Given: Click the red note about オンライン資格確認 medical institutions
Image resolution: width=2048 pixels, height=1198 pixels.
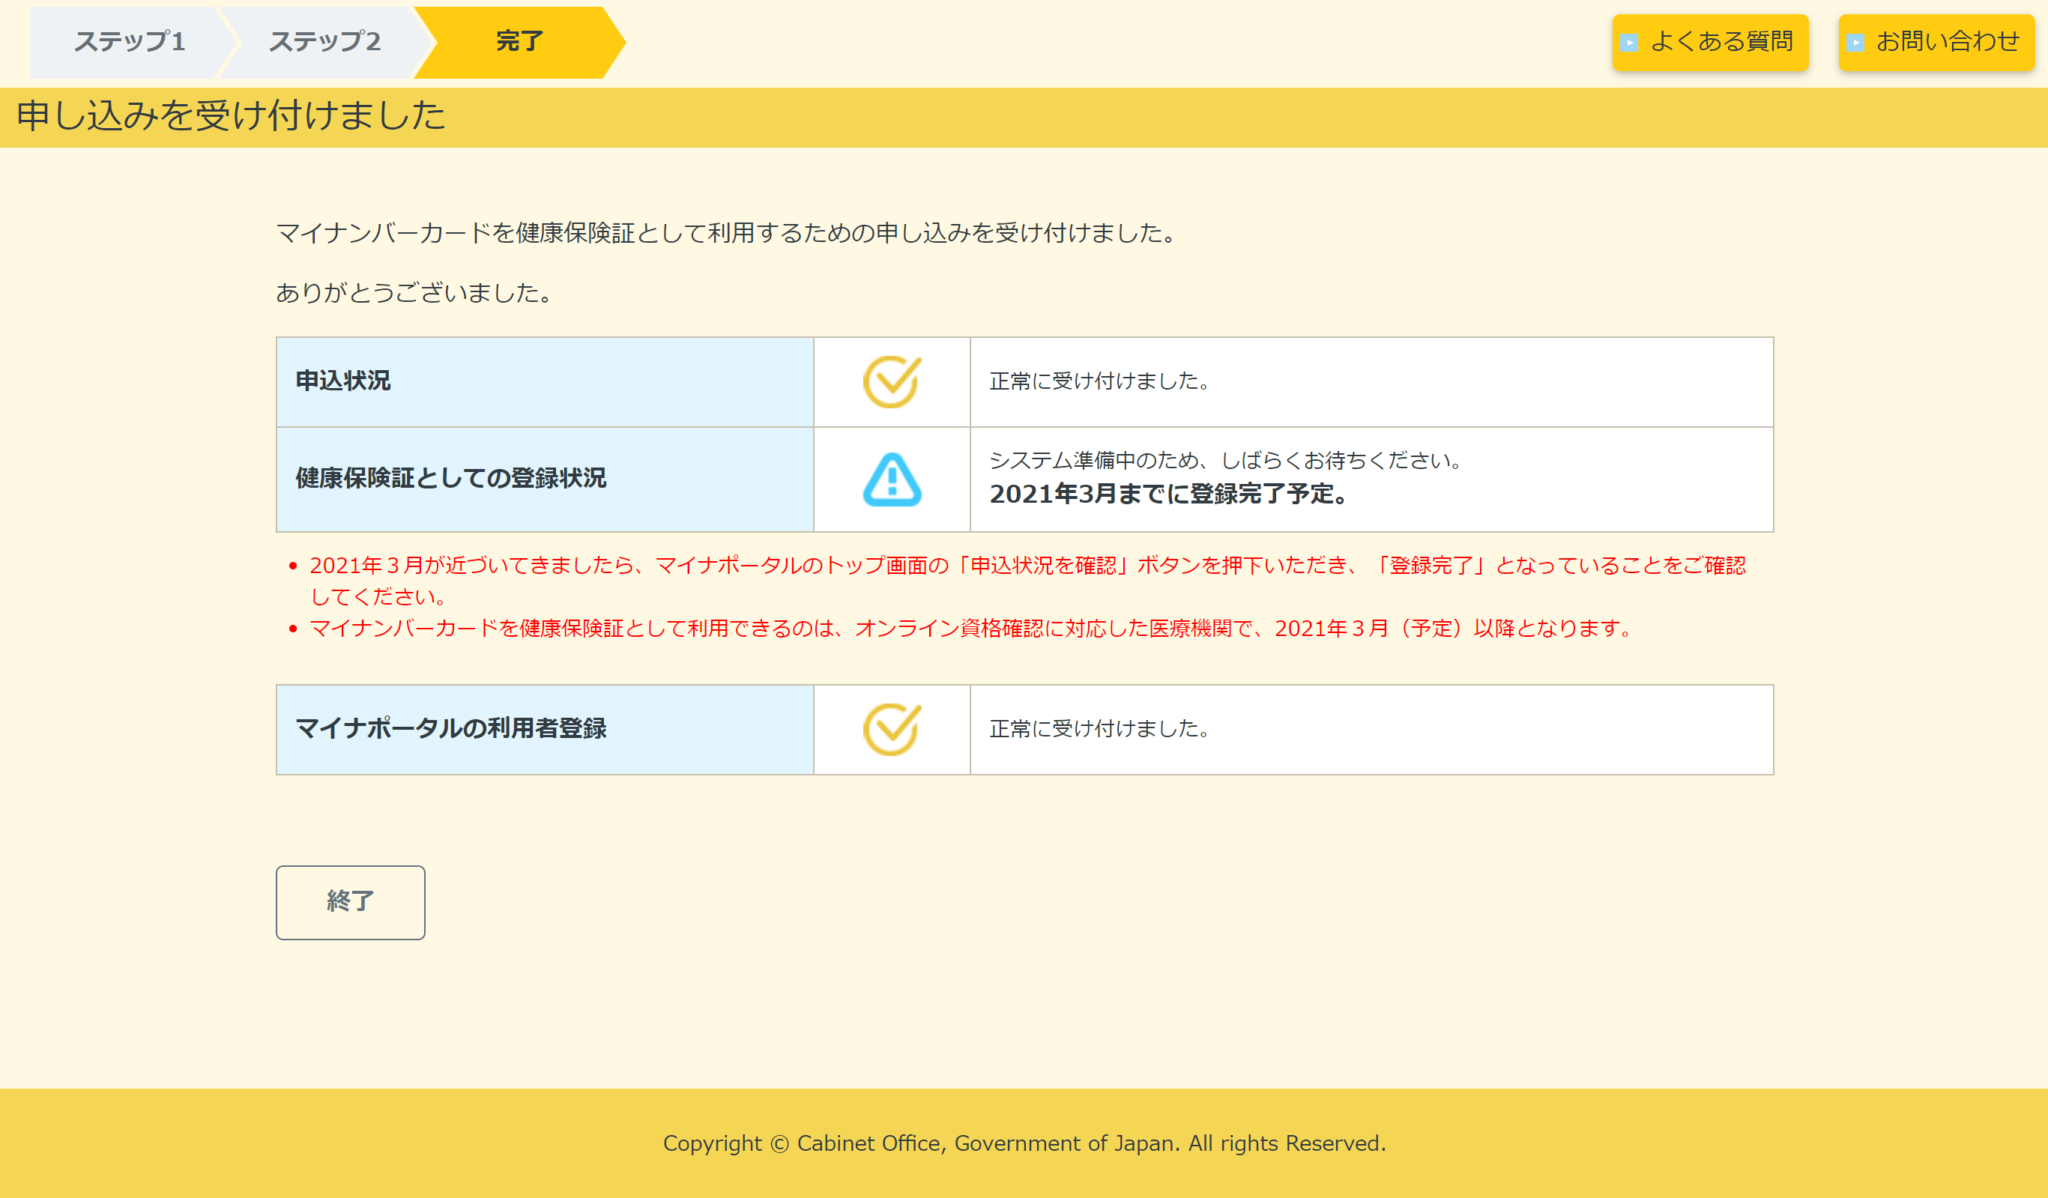Looking at the screenshot, I should click(x=972, y=628).
